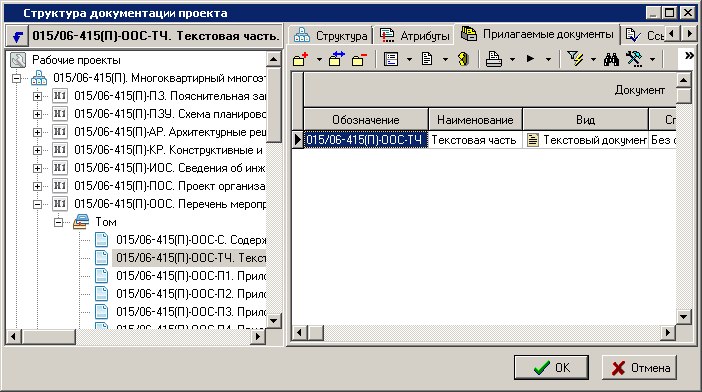The image size is (702, 392).
Task: Click the binoculars search icon
Action: point(611,59)
